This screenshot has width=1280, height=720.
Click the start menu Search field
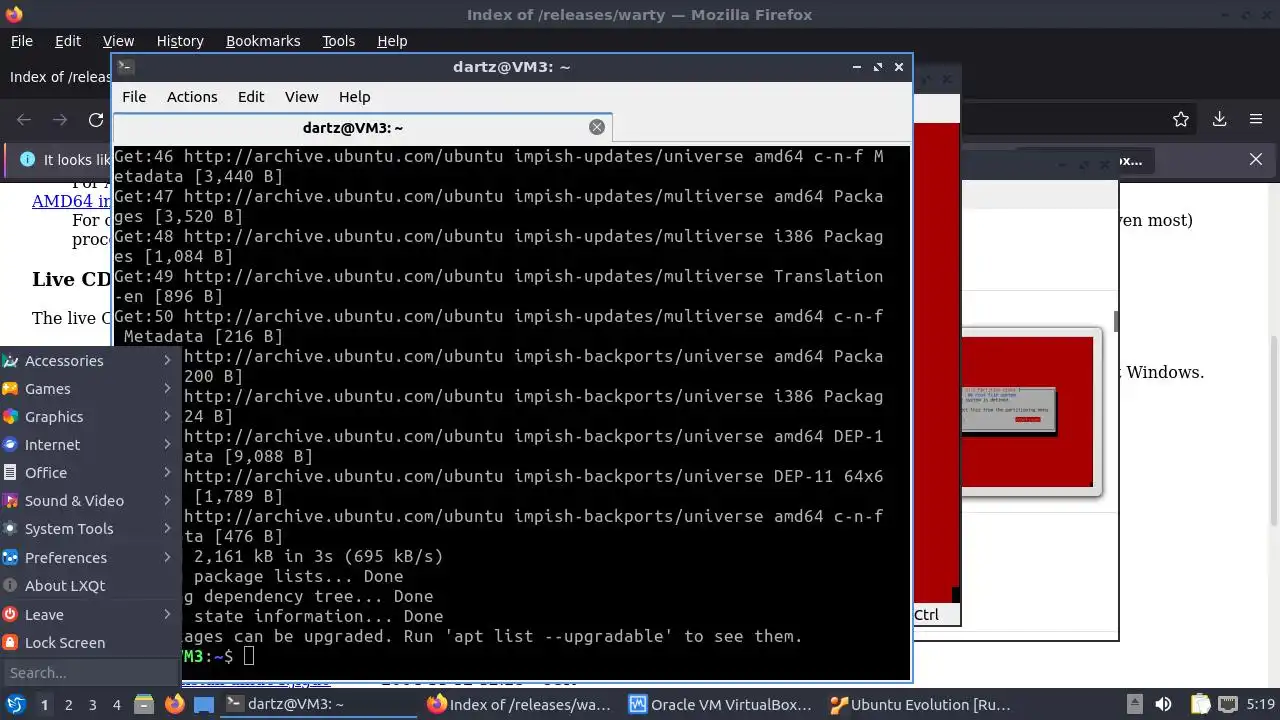90,673
